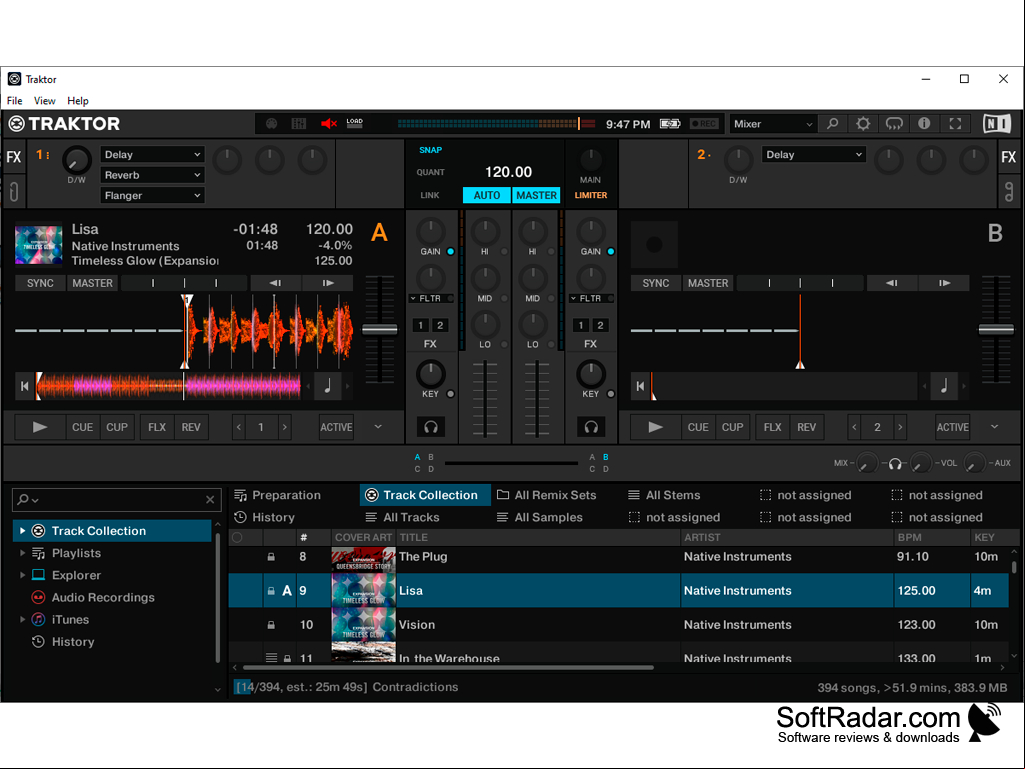1025x769 pixels.
Task: Click the Lisa cover art on Deck A
Action: (39, 245)
